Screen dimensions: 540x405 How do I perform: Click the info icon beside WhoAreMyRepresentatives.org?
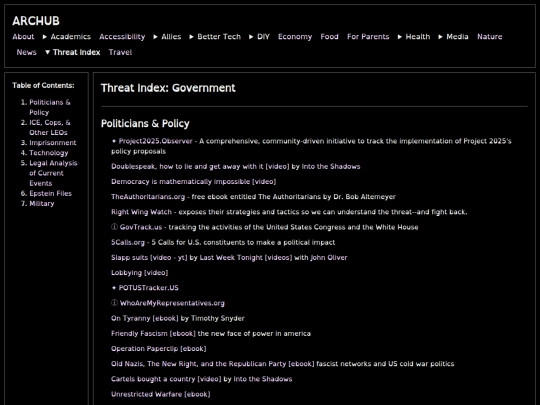[x=114, y=303]
